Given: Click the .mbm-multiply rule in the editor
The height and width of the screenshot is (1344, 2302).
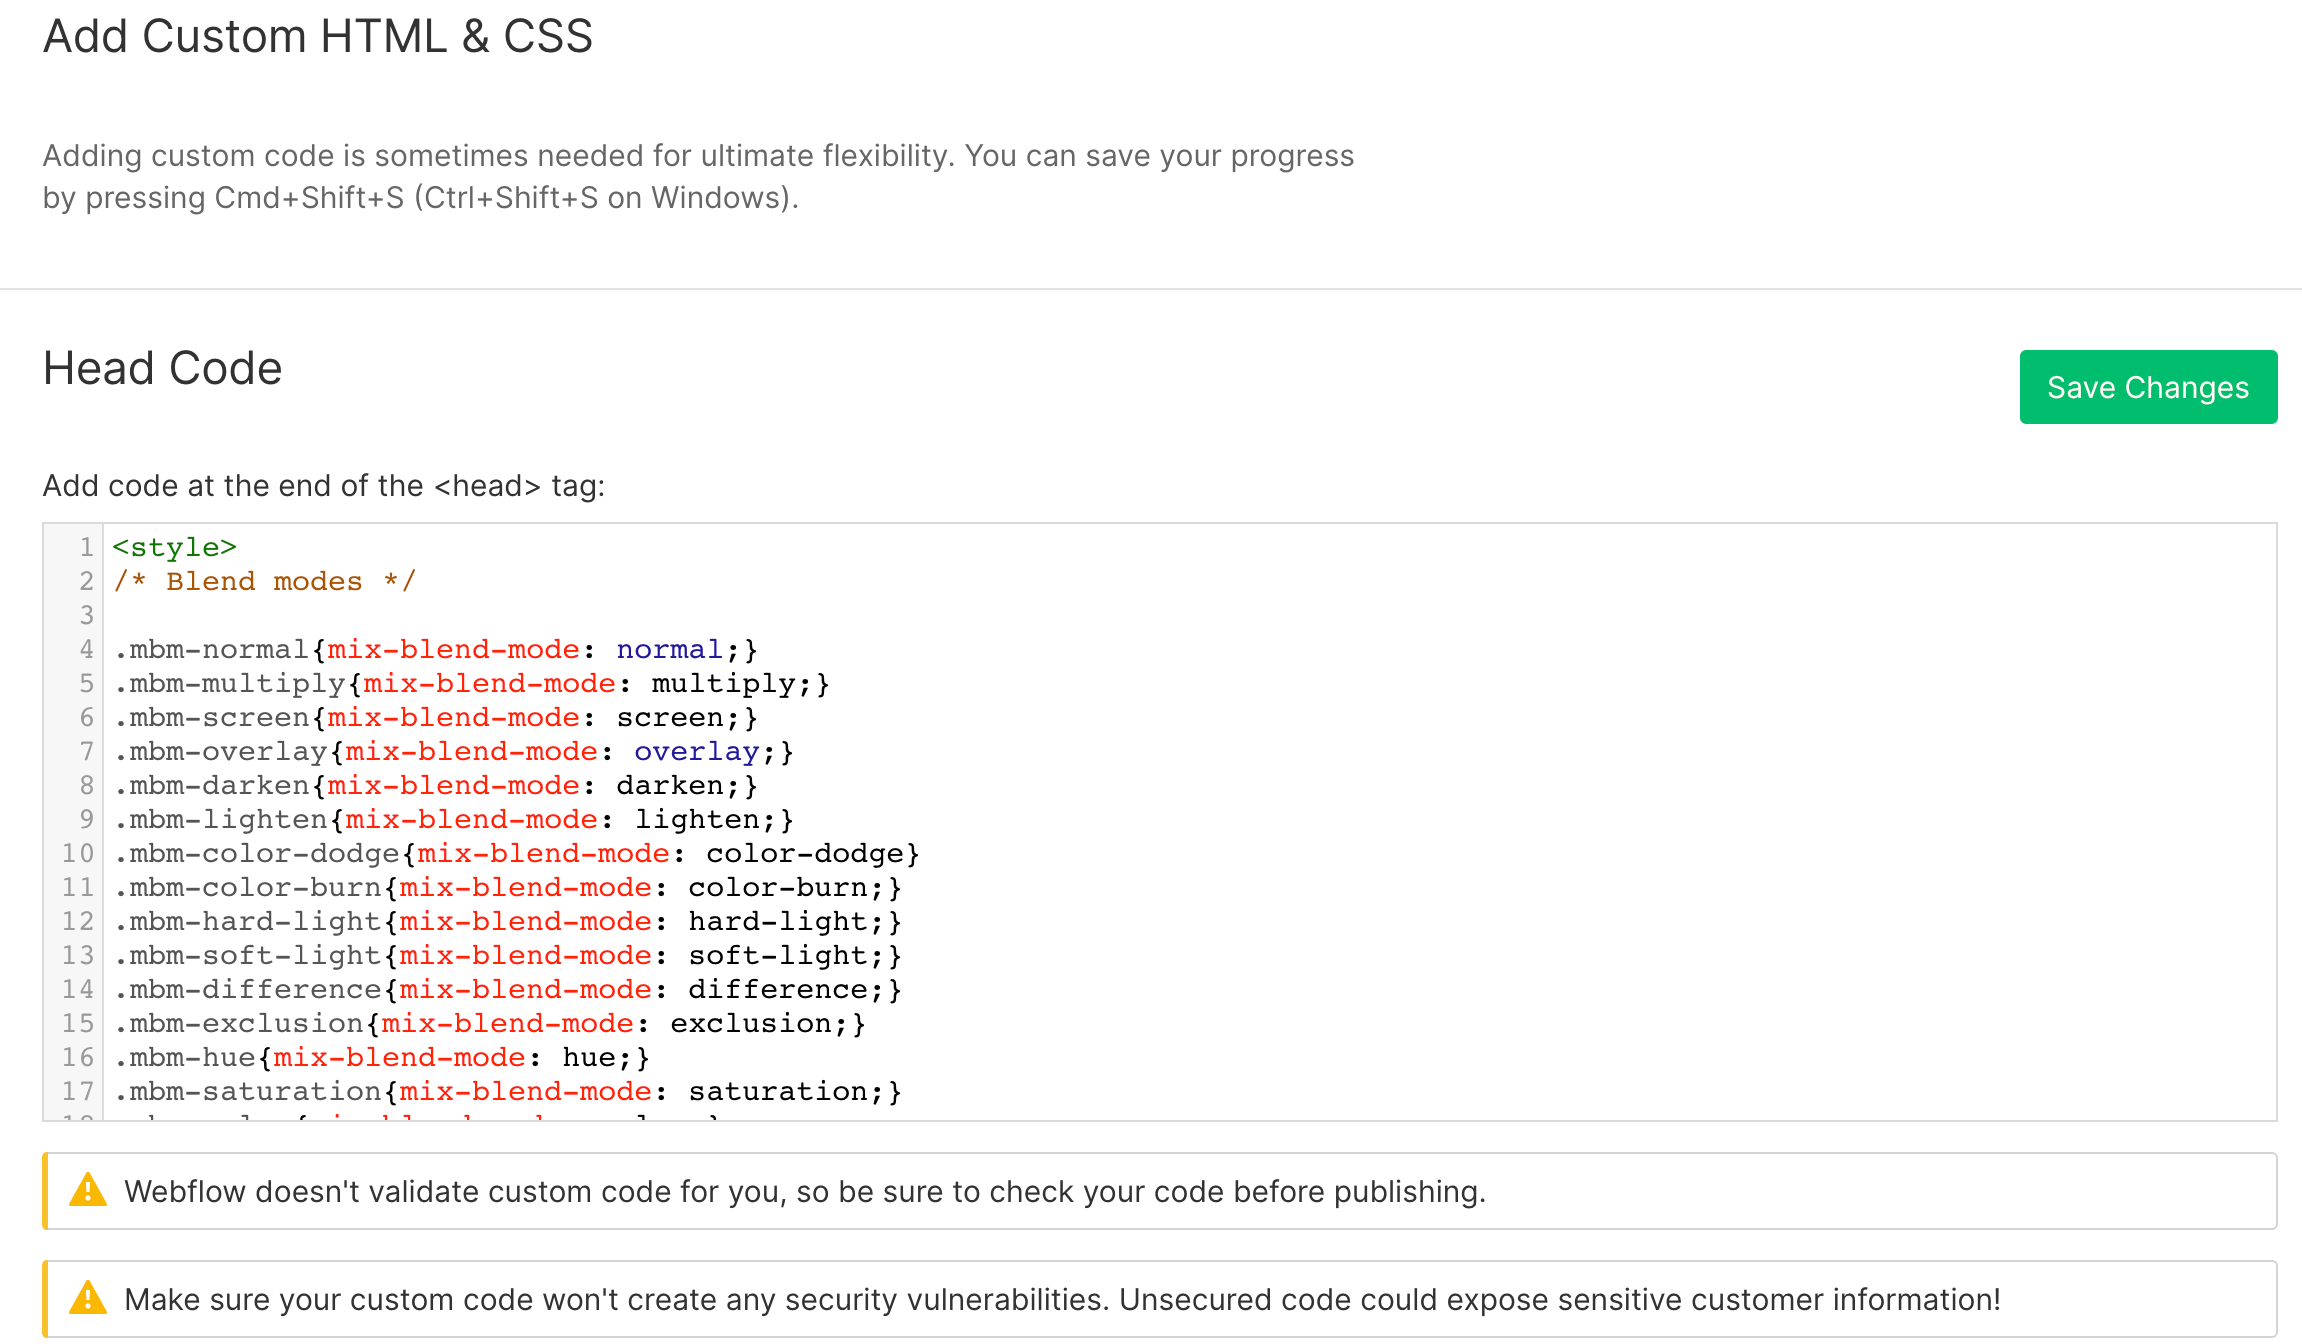Looking at the screenshot, I should point(470,683).
